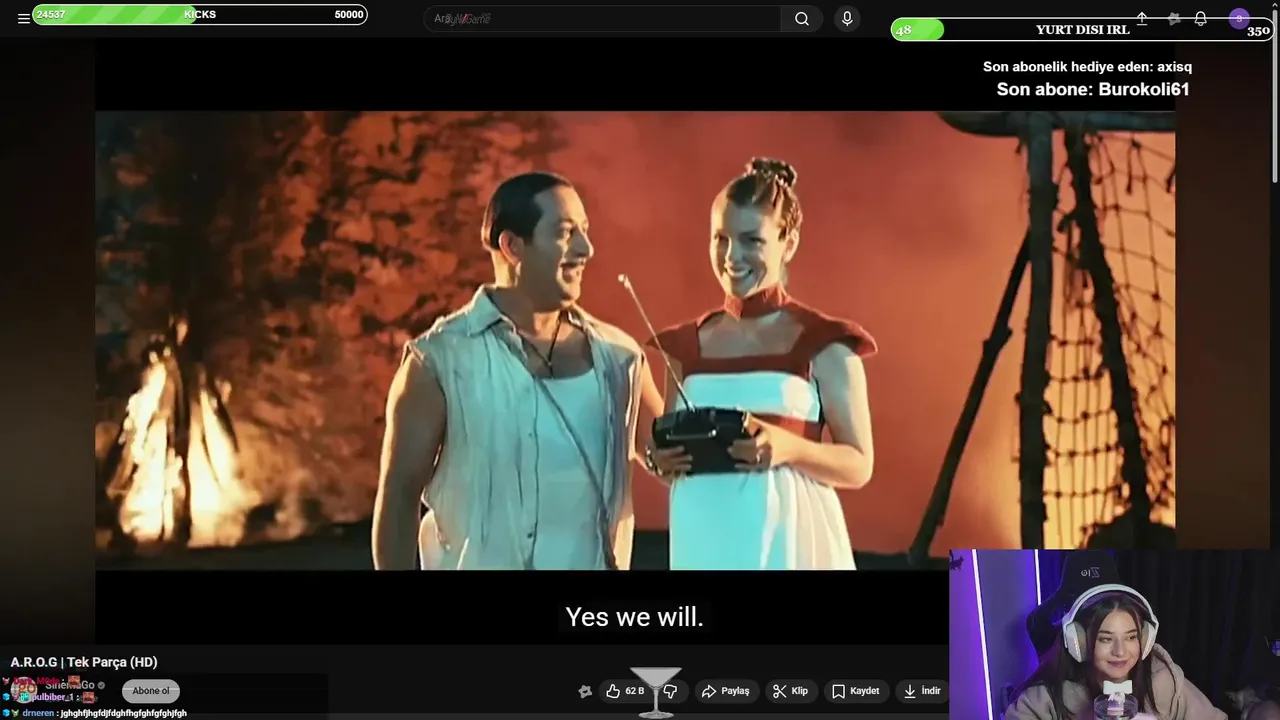
Task: Open the channel avatar under the title
Action: [x=23, y=690]
